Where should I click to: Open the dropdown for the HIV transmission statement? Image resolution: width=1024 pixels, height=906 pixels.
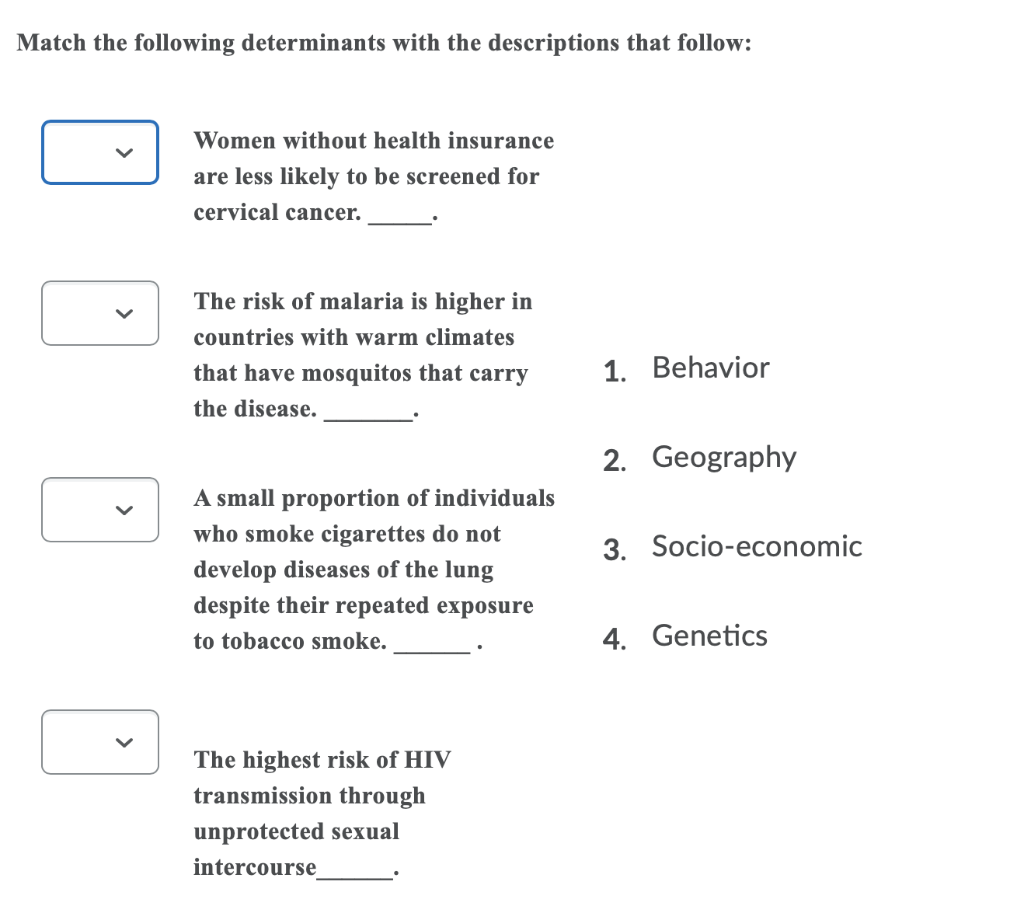click(100, 742)
